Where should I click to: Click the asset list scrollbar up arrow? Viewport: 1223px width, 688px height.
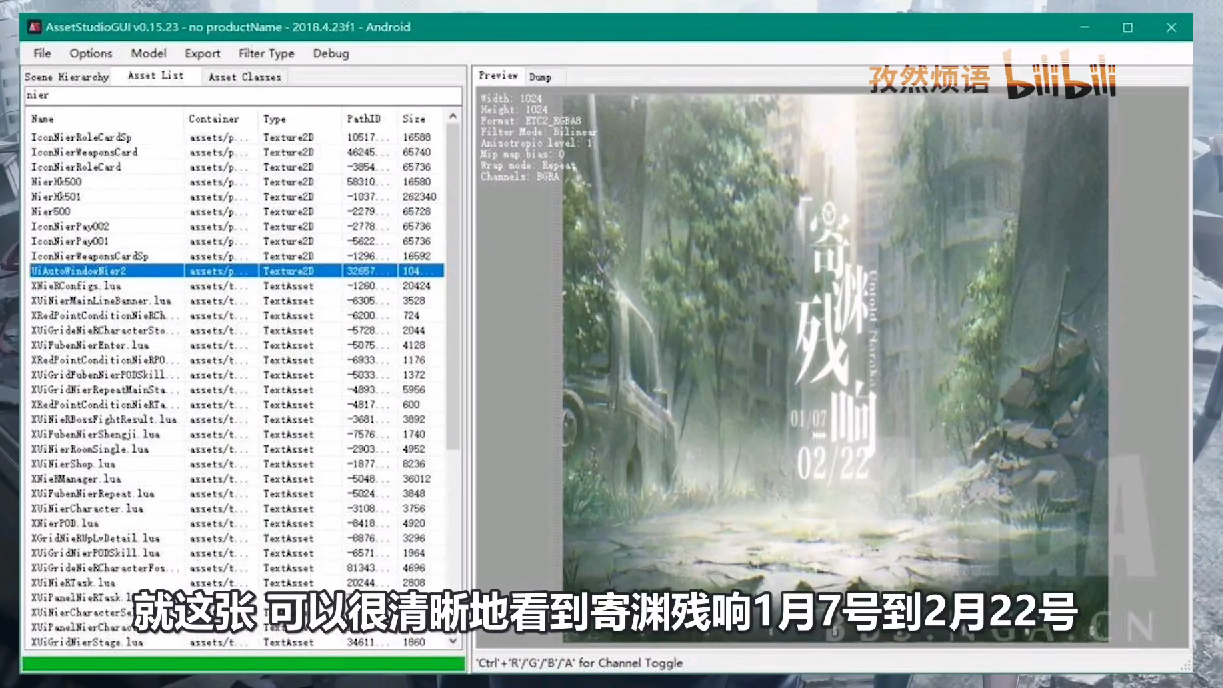click(453, 118)
